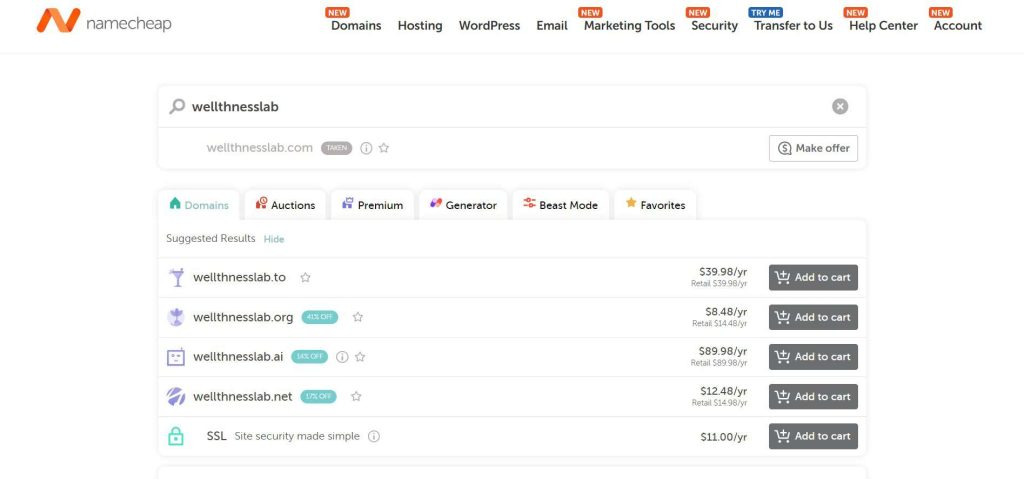Add wellthnesslab.ai to cart
This screenshot has height=479, width=1024.
(x=813, y=357)
